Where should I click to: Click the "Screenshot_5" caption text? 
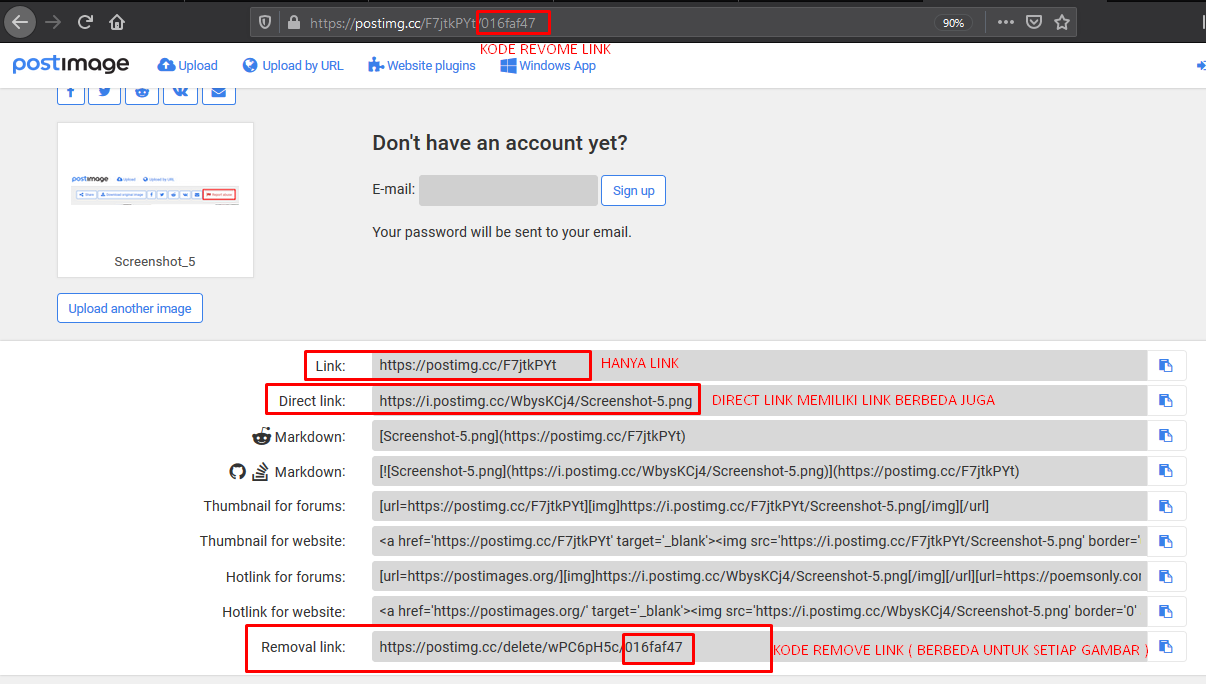[155, 262]
